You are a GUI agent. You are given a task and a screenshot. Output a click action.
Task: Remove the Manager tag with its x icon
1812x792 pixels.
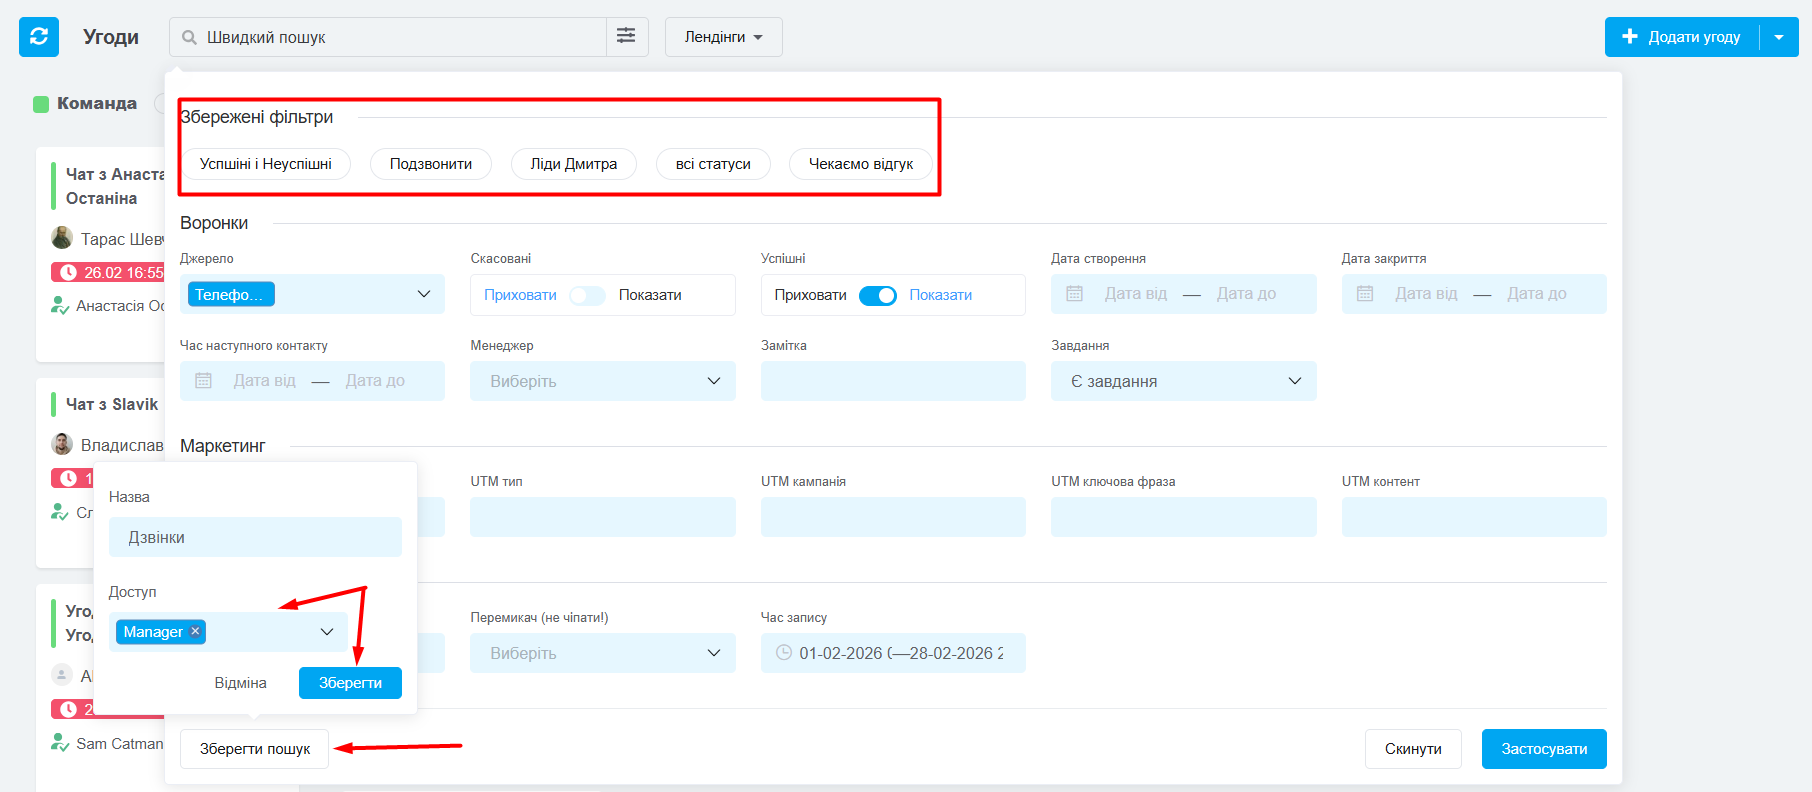pyautogui.click(x=196, y=631)
